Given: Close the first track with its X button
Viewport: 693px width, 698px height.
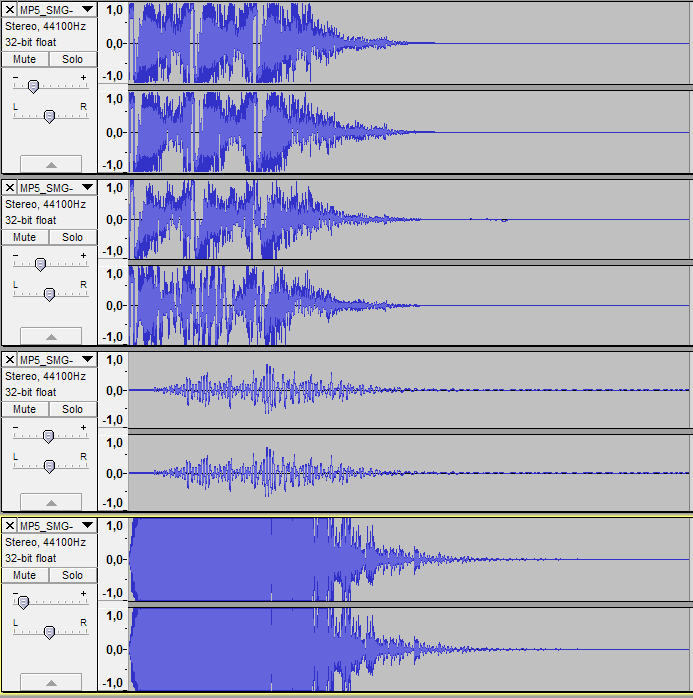Looking at the screenshot, I should point(9,9).
